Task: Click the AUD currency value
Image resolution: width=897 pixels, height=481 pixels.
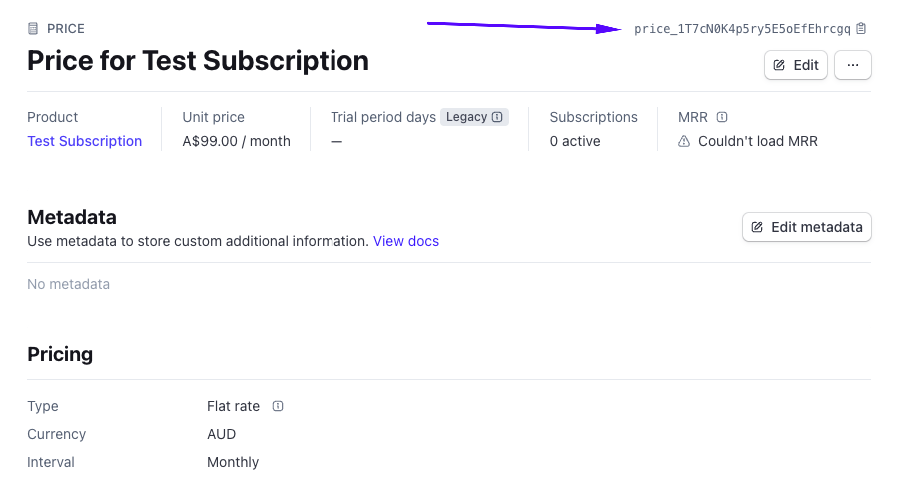Action: (221, 434)
